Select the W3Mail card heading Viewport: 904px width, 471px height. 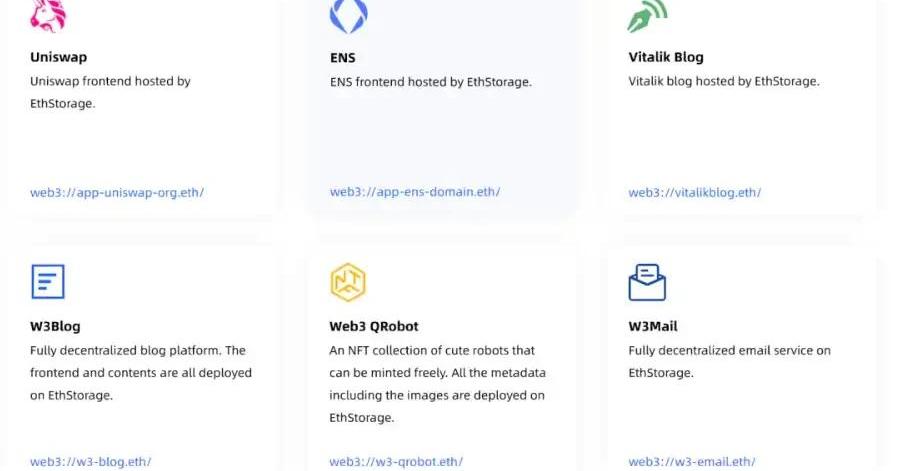pyautogui.click(x=655, y=326)
